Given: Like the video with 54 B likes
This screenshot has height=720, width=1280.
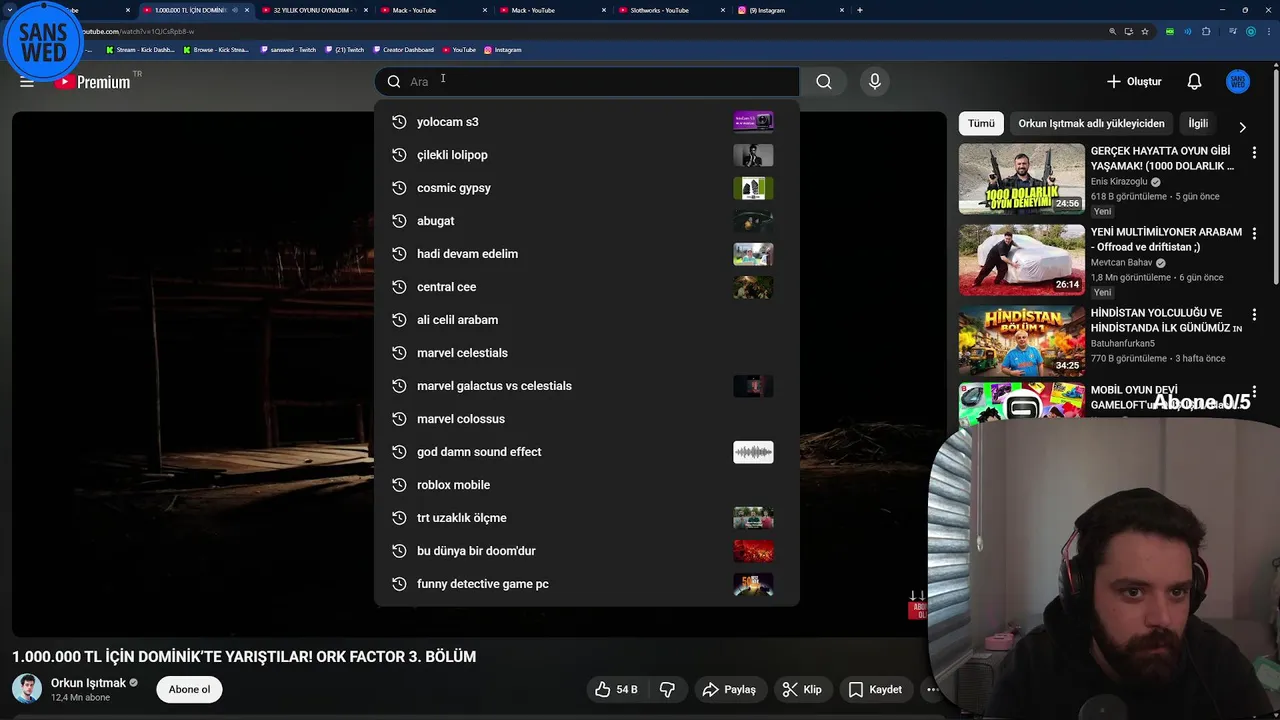Looking at the screenshot, I should point(616,689).
